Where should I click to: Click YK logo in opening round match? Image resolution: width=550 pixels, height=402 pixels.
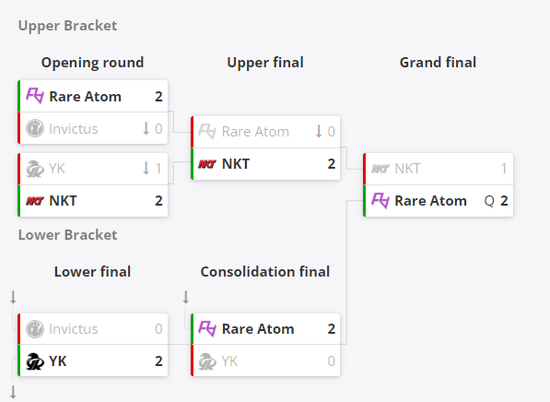35,169
